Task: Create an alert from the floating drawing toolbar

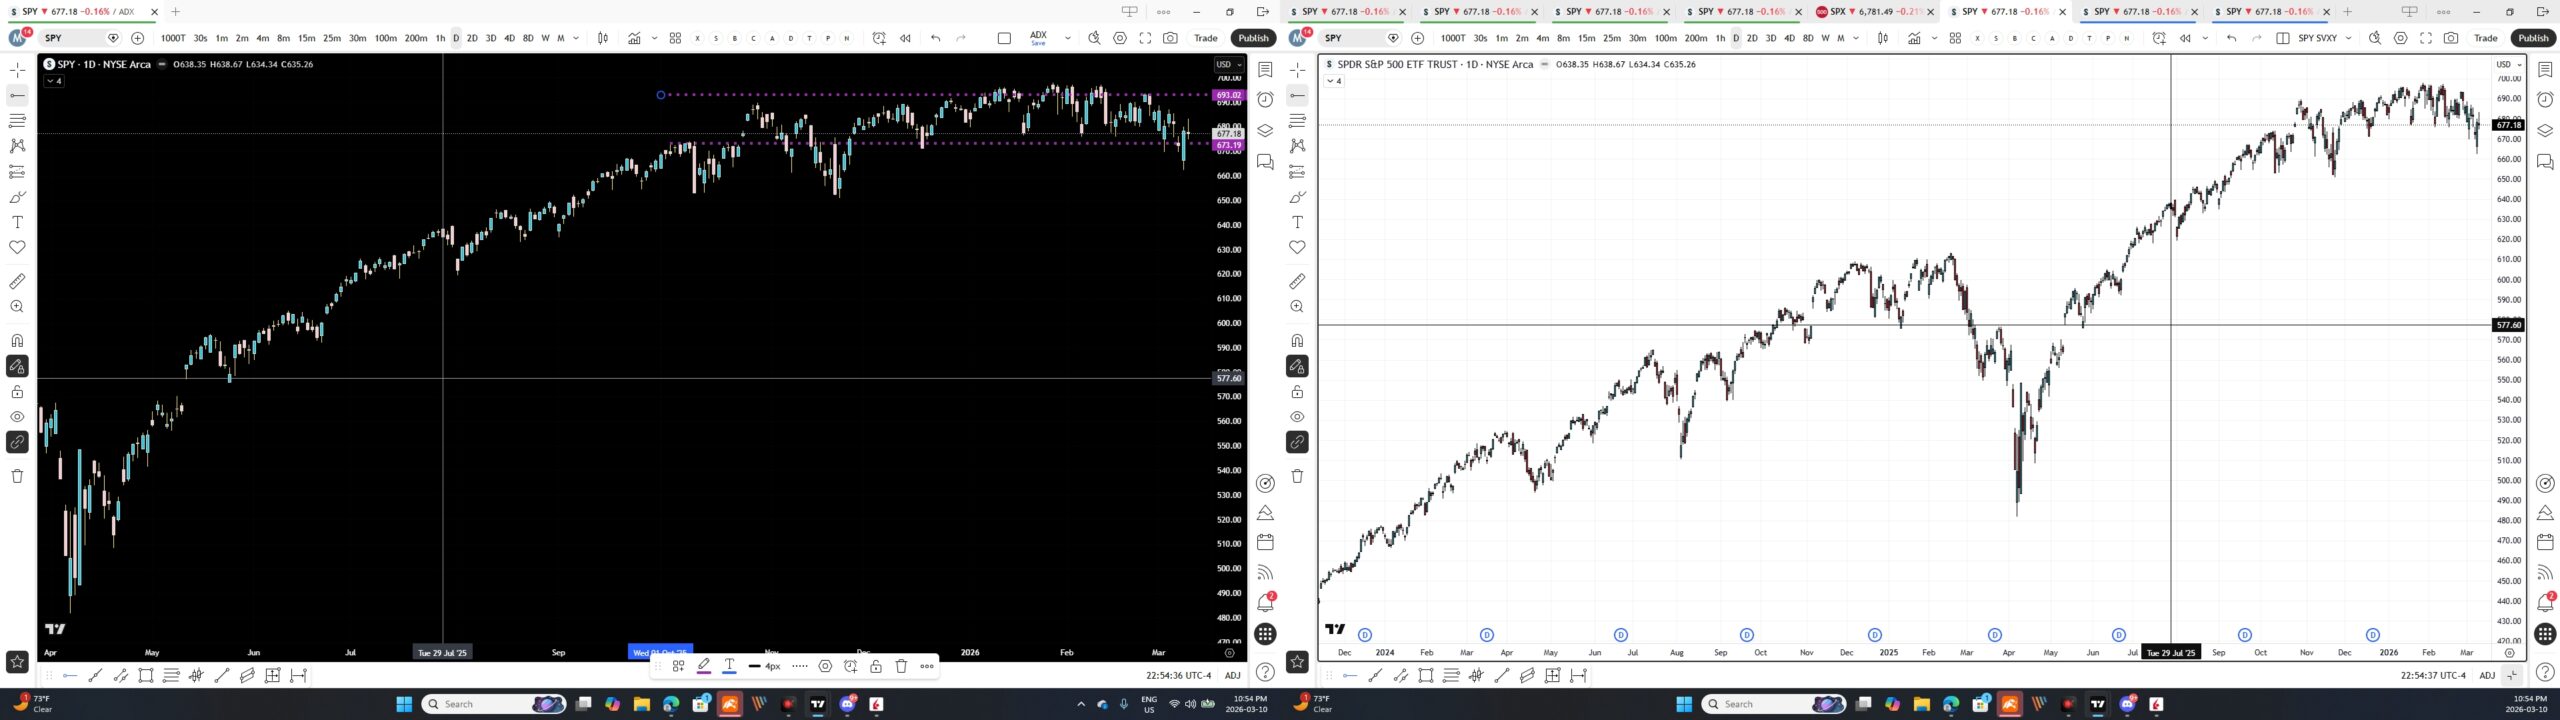Action: (850, 666)
